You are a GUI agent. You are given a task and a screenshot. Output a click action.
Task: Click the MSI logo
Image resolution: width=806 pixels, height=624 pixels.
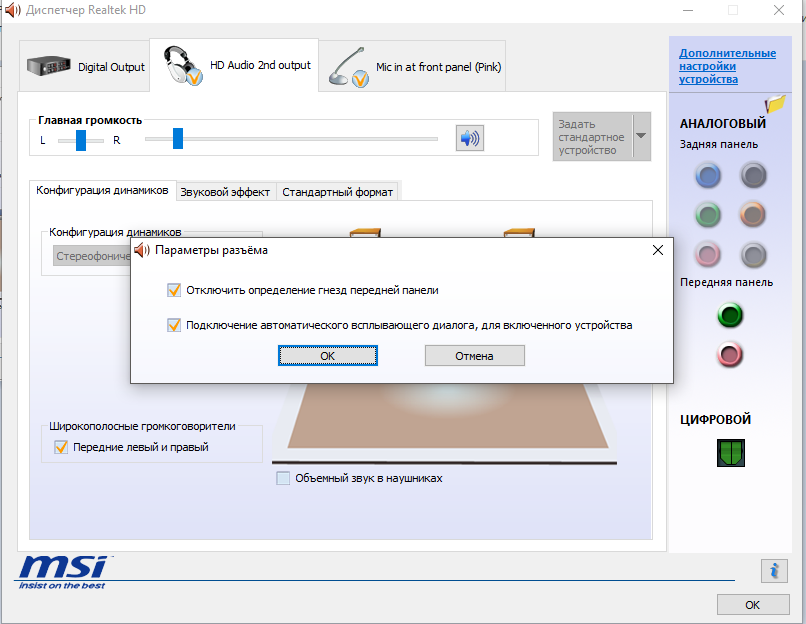click(63, 573)
